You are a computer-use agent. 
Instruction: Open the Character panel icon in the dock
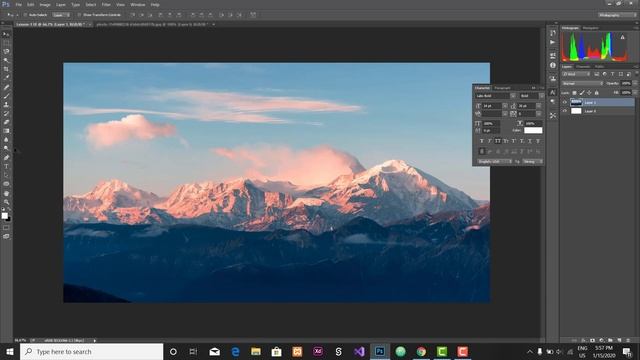553,93
